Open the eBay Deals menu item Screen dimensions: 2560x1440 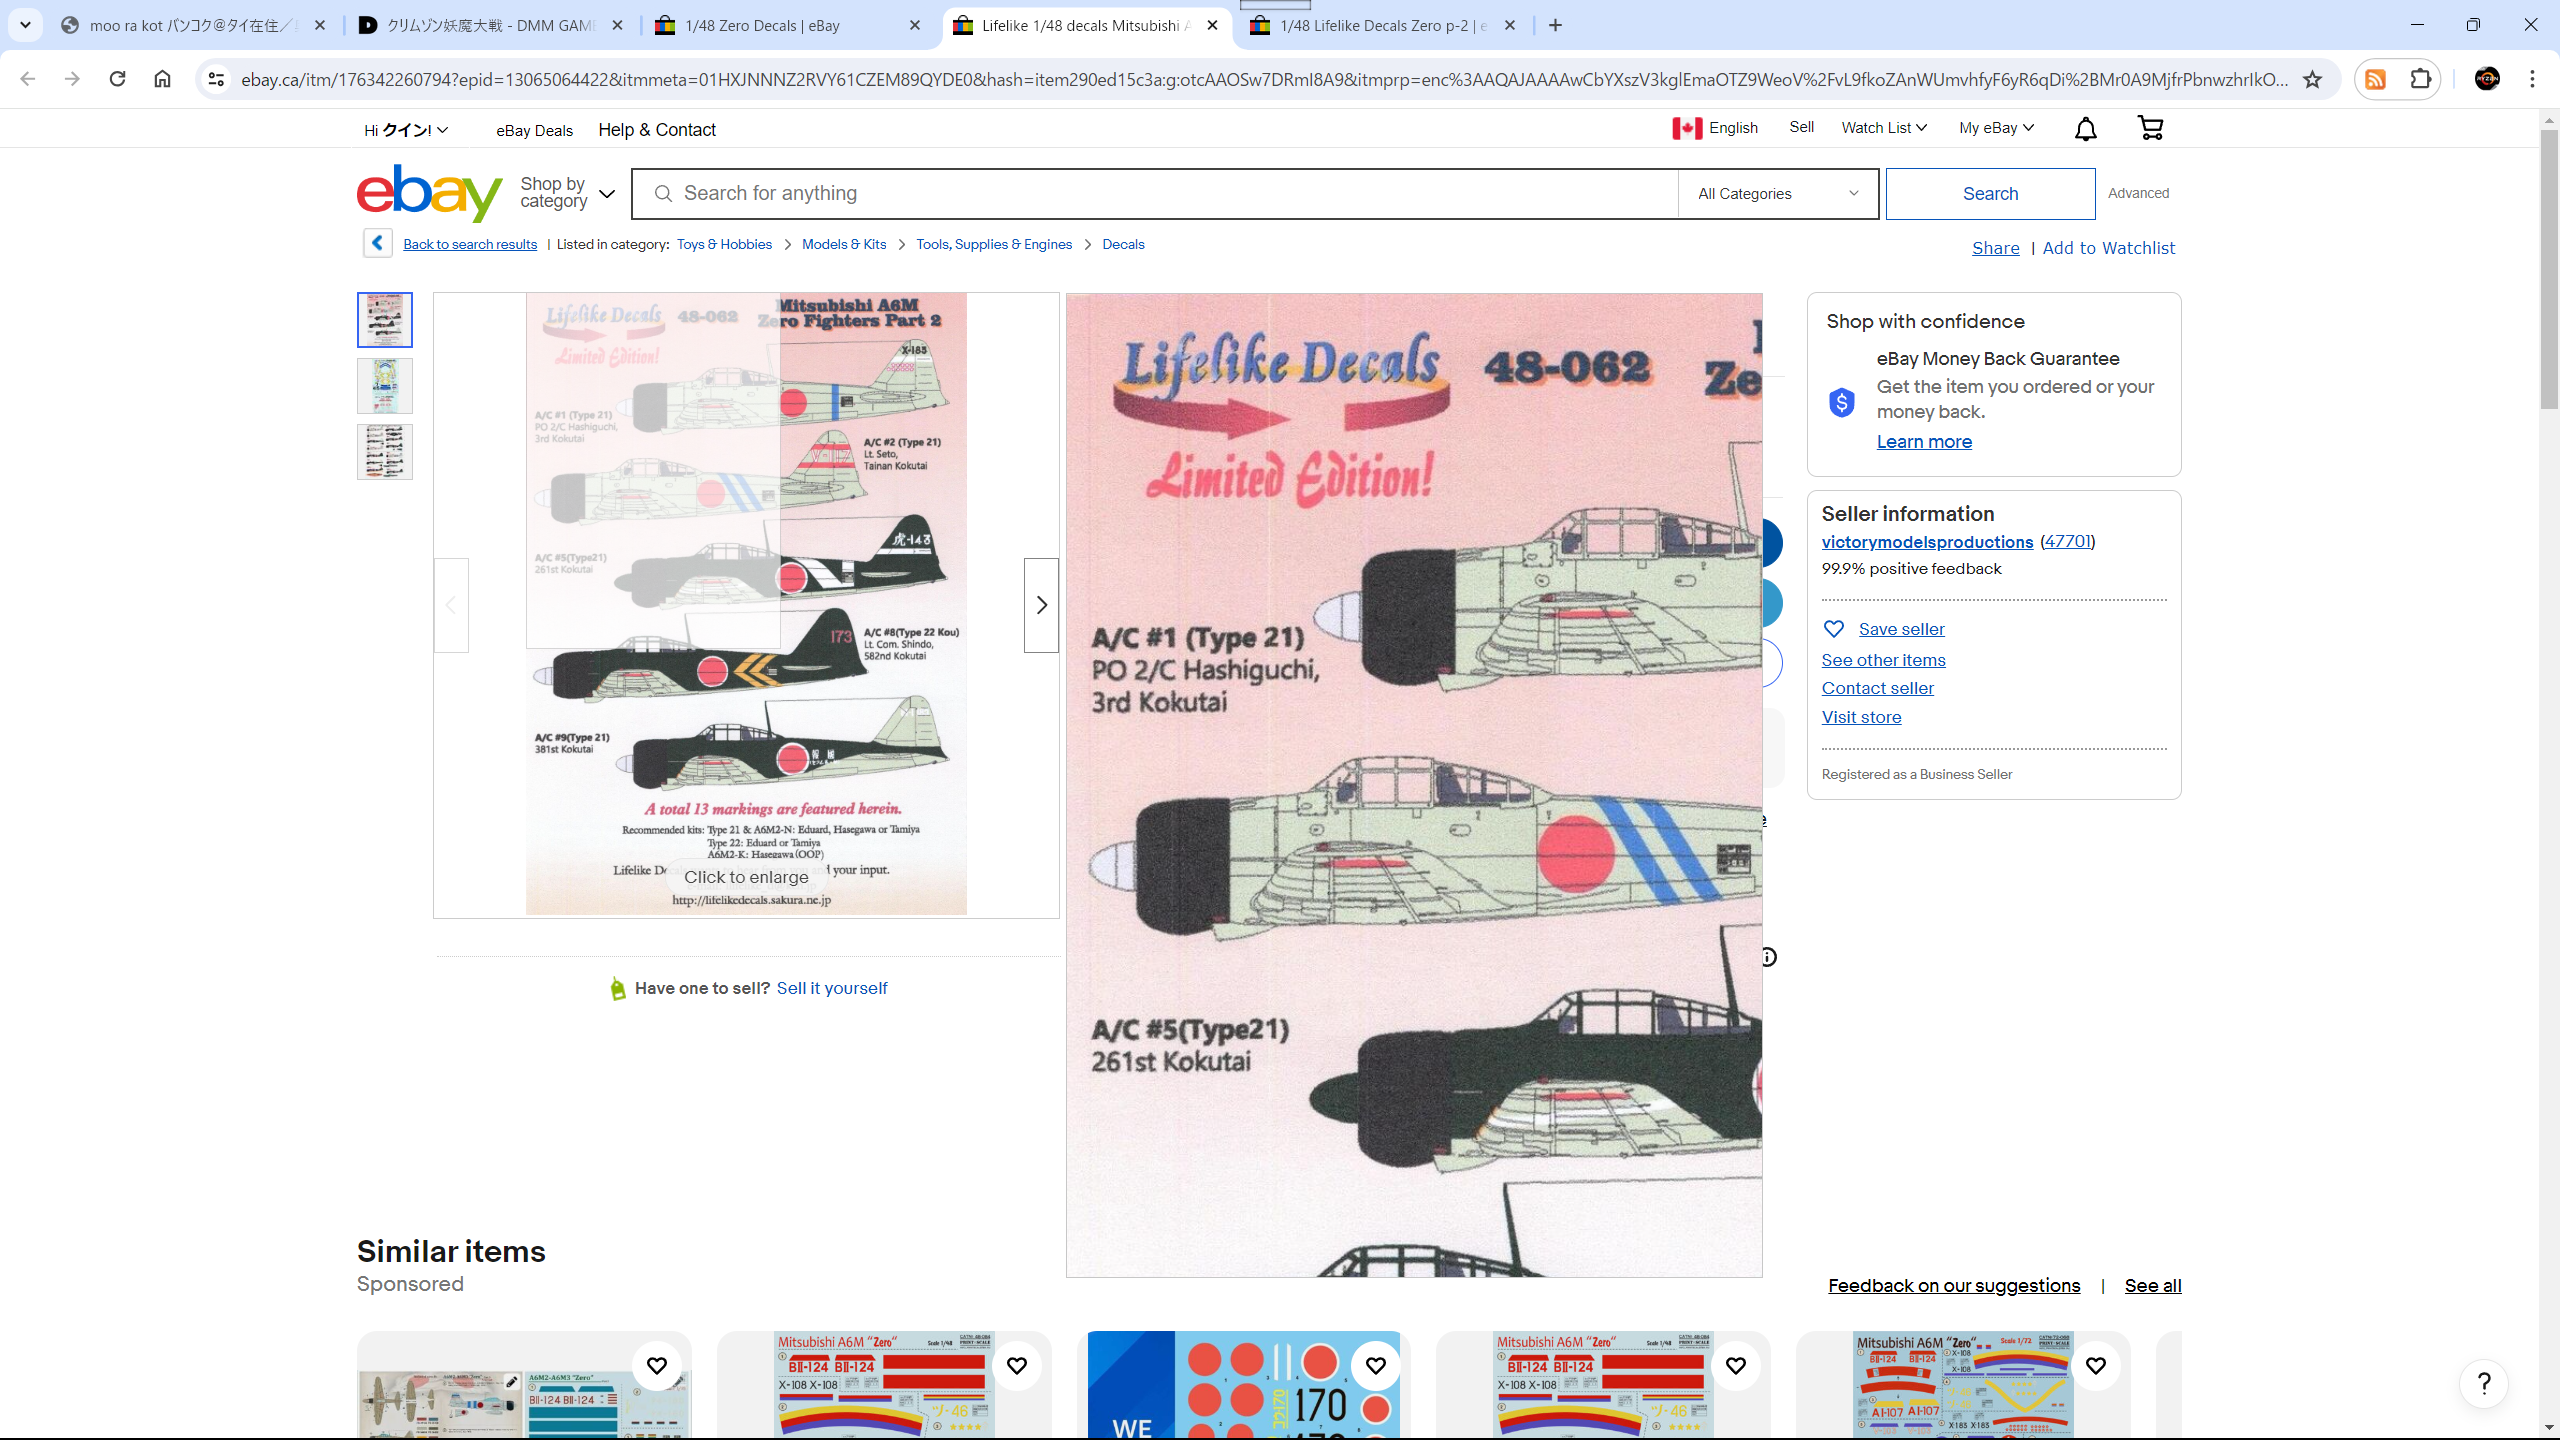tap(534, 131)
